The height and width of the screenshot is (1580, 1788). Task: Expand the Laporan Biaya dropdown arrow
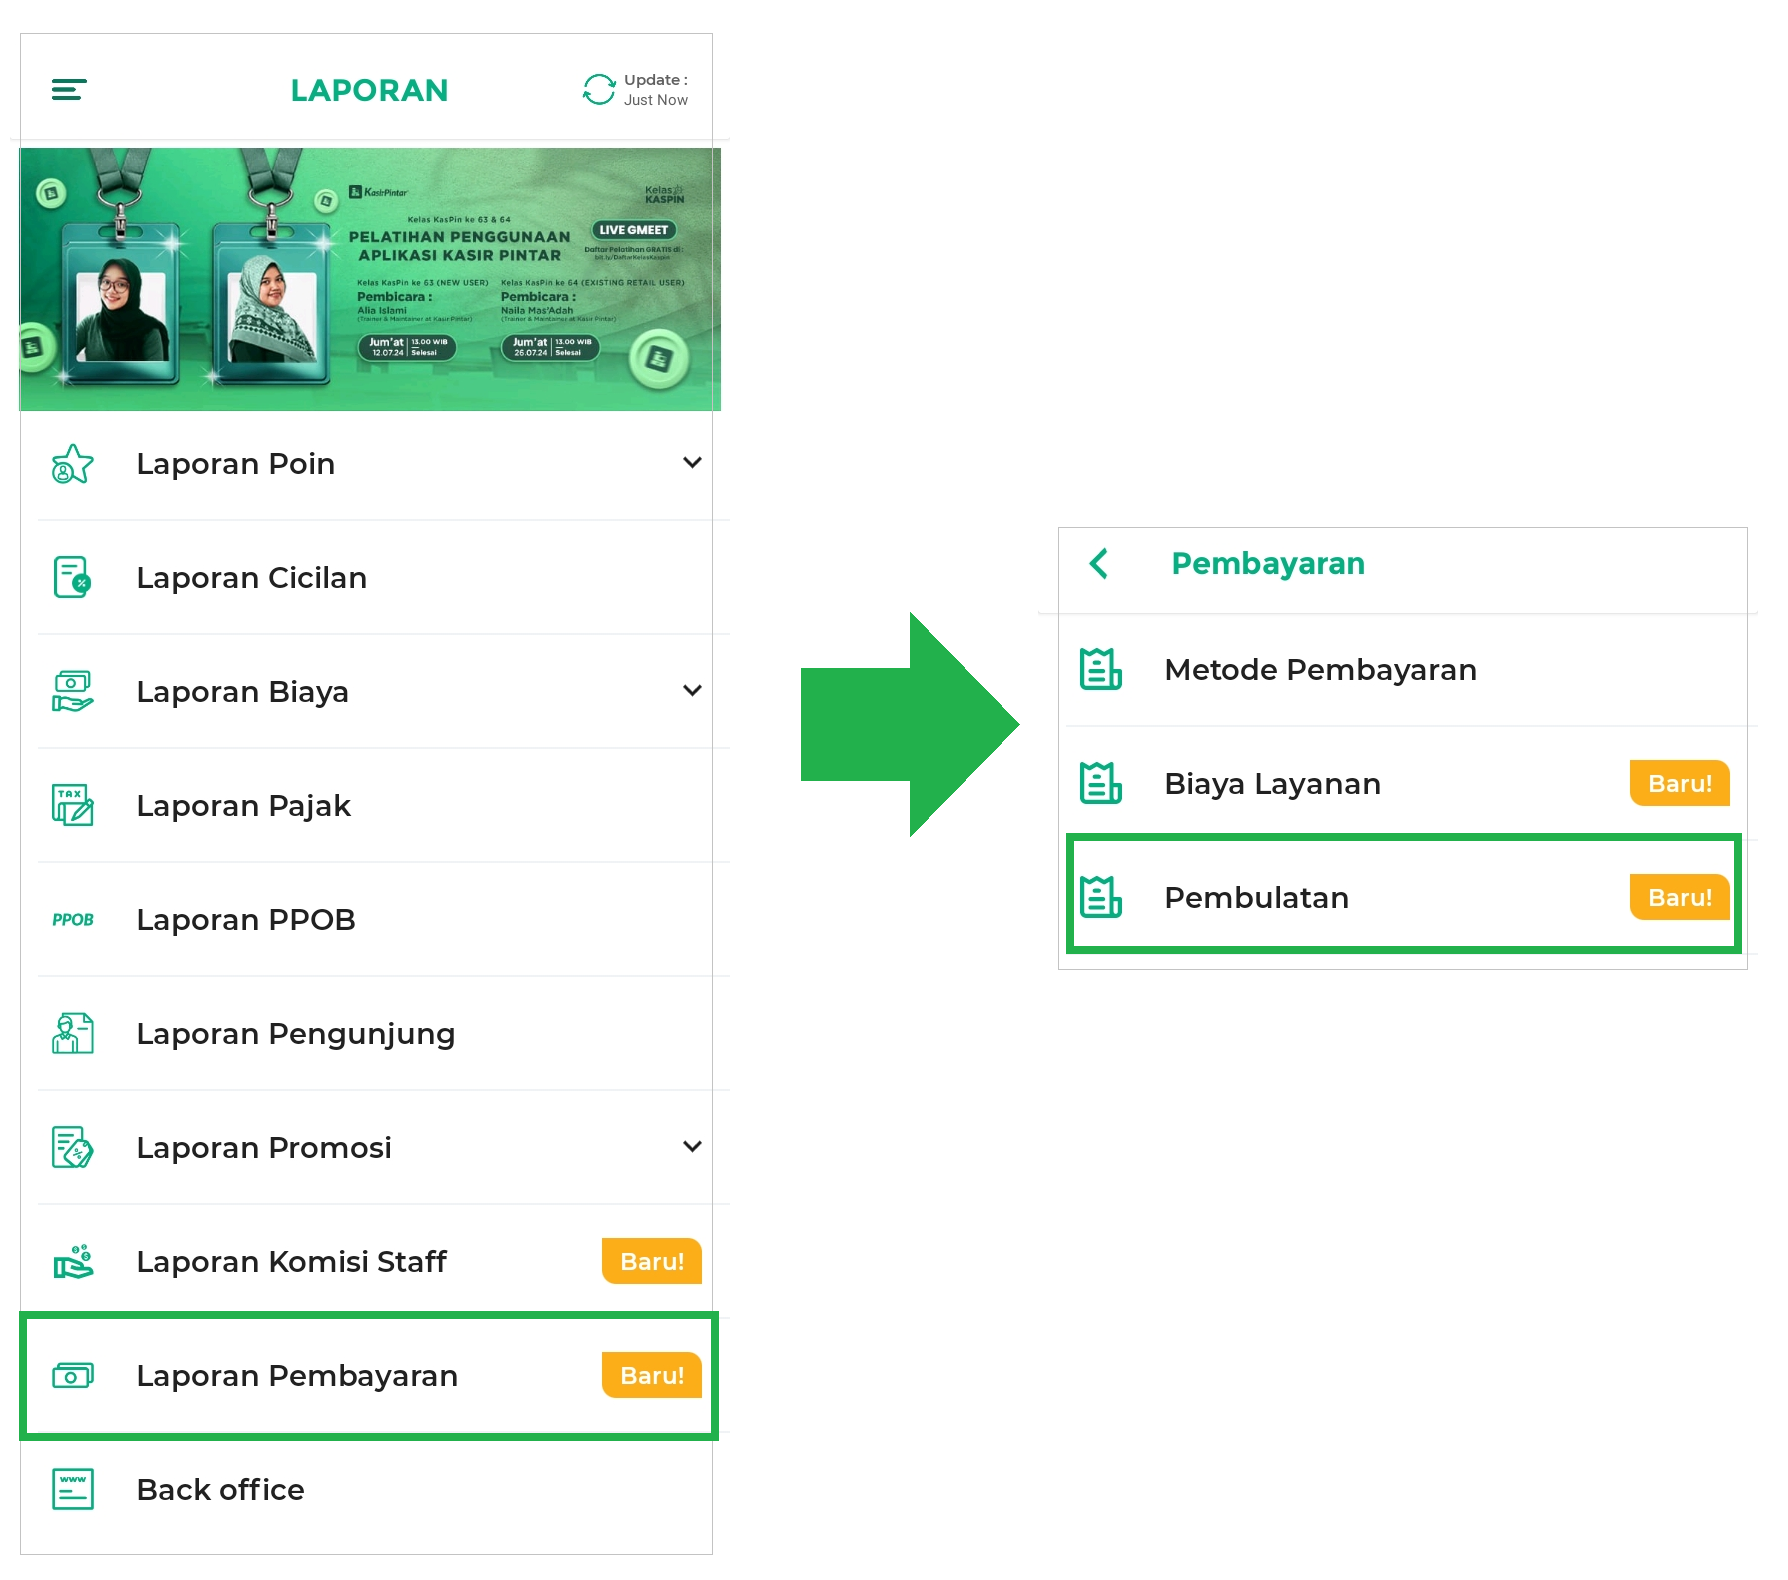[x=692, y=691]
